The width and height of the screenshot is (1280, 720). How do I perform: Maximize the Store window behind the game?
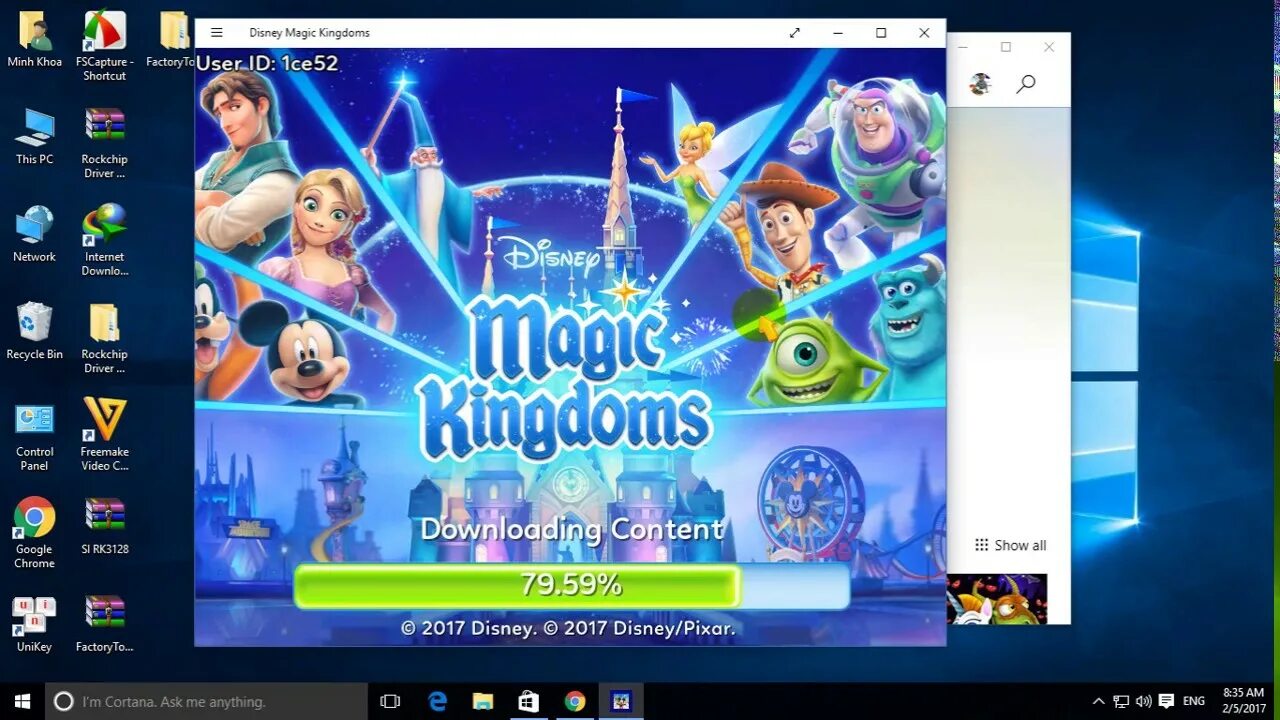click(x=1006, y=47)
